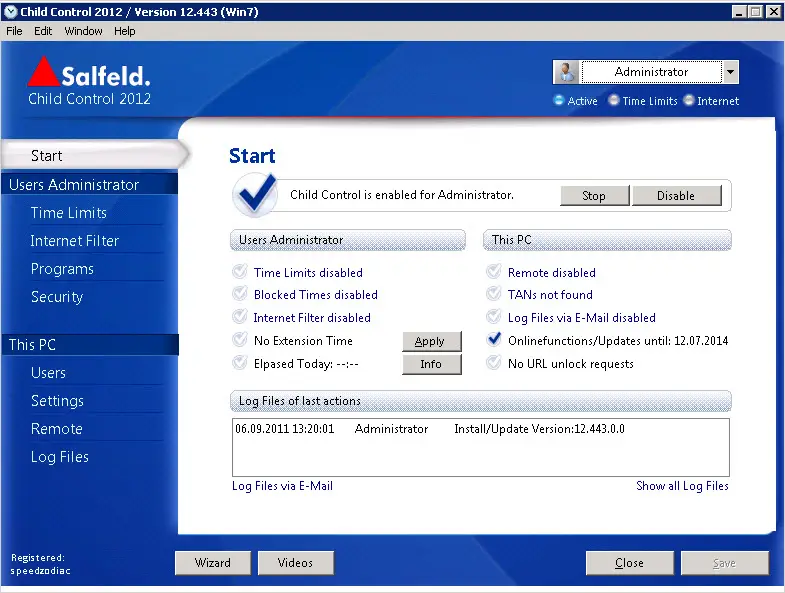The width and height of the screenshot is (785, 593).
Task: Click the TANs not found status icon
Action: pos(494,293)
